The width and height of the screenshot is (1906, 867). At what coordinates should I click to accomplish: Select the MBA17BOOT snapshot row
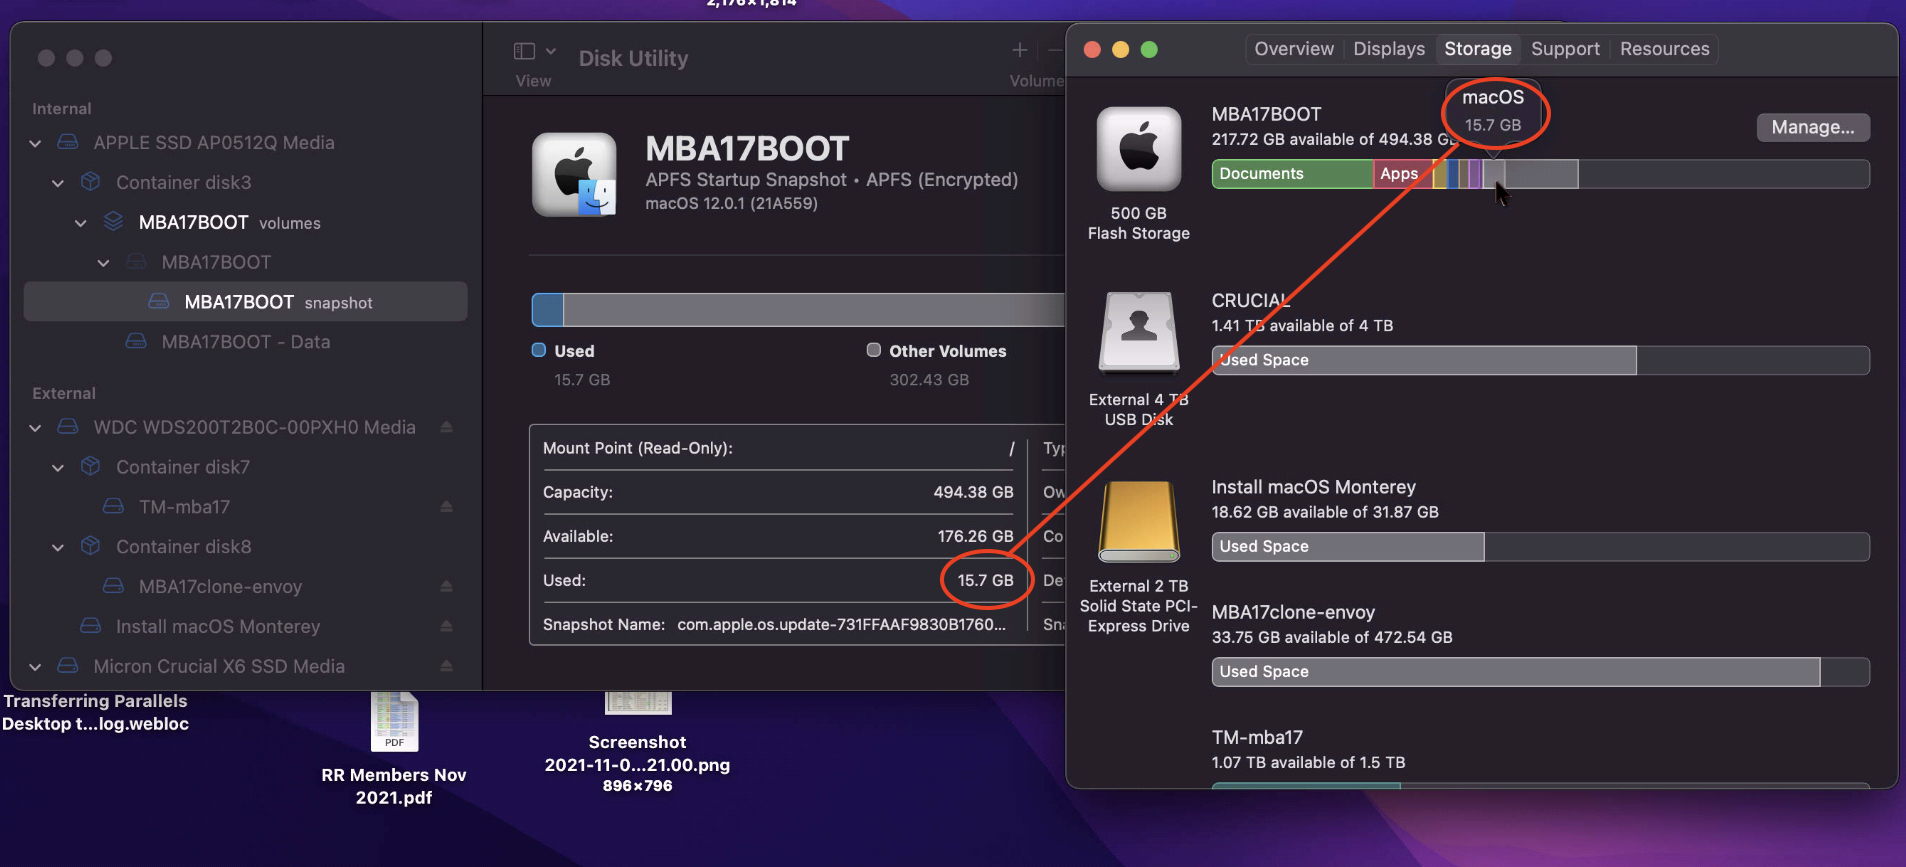pos(245,302)
